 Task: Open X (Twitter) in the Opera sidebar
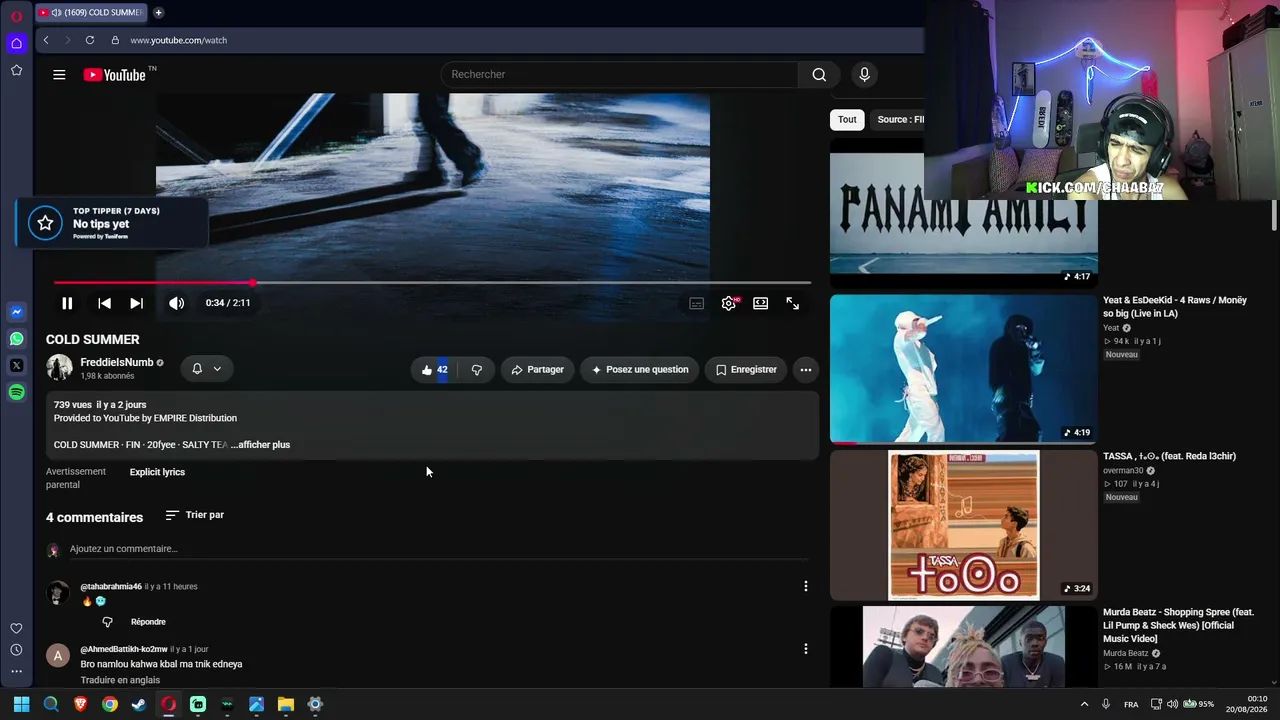(16, 366)
